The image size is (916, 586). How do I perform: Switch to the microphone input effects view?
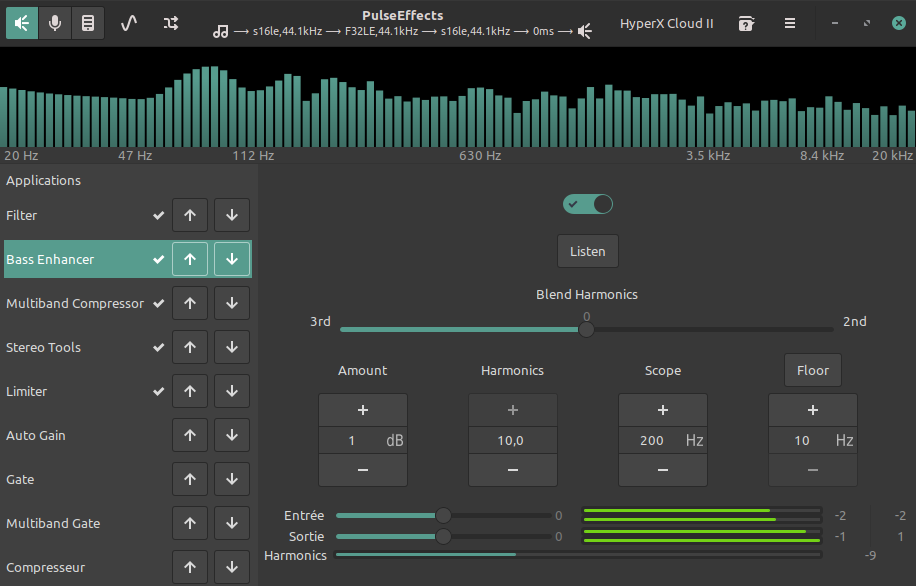pos(55,23)
